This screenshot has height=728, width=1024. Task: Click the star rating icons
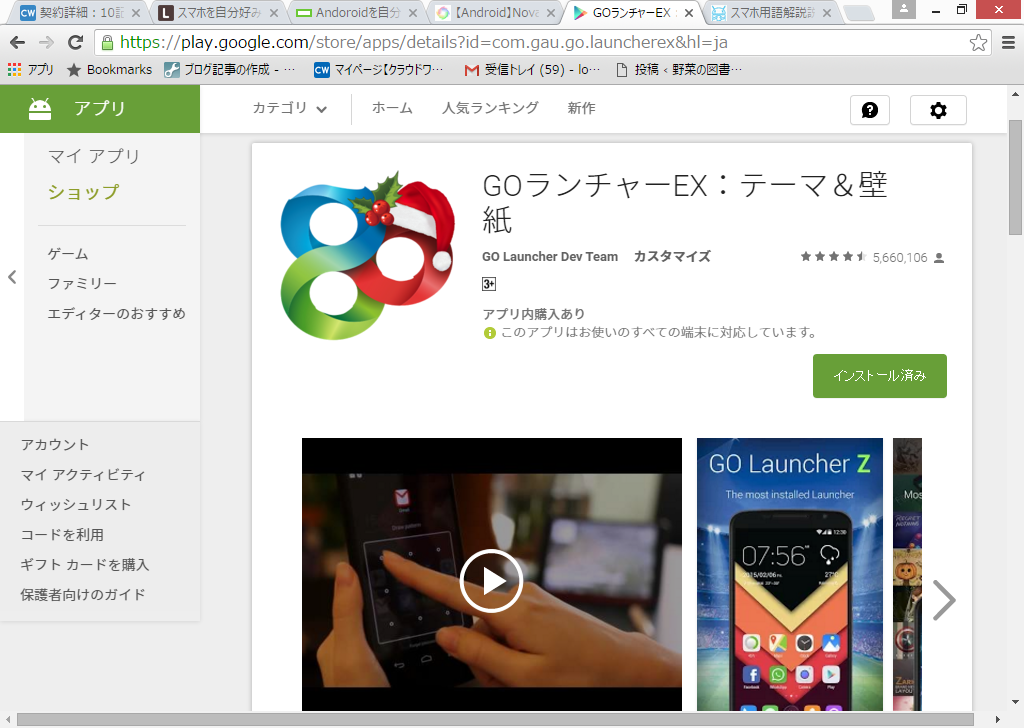833,257
